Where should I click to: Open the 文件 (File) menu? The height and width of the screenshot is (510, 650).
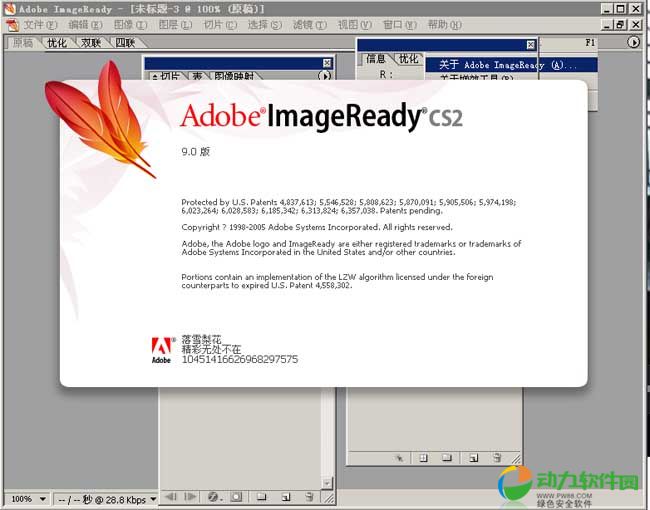pos(40,24)
